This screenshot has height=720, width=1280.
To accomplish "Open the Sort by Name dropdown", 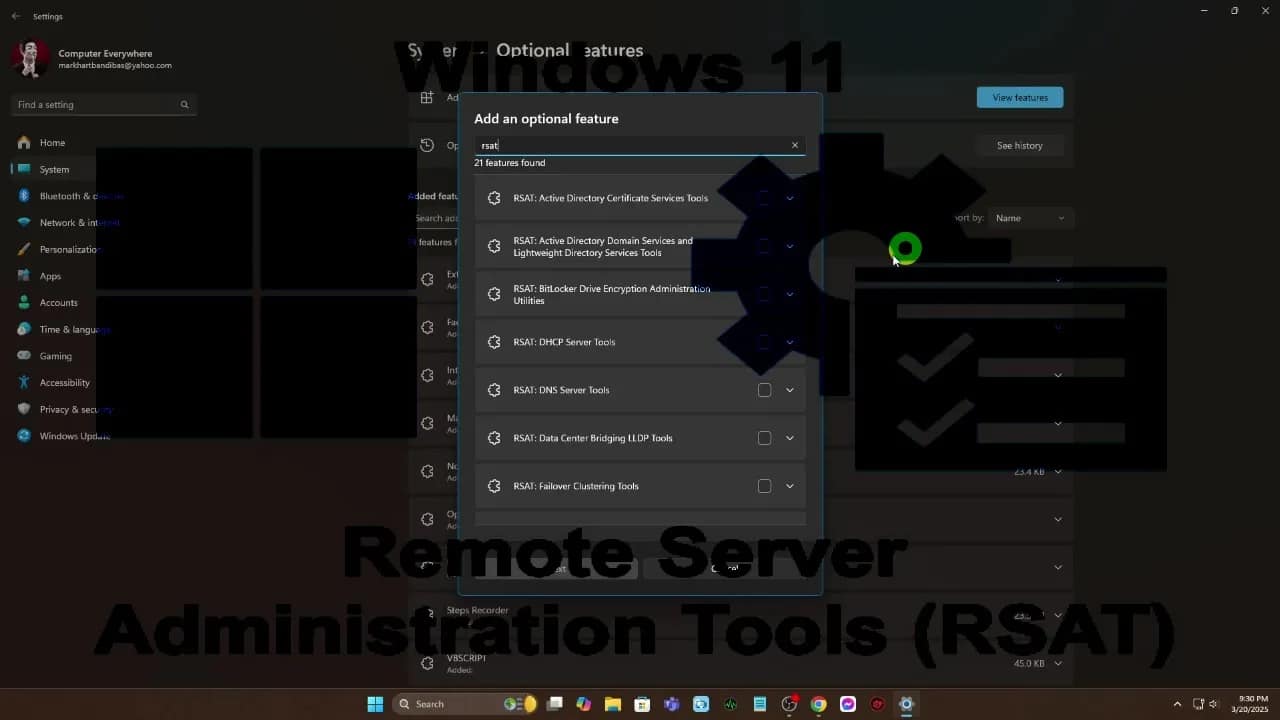I will tap(1030, 218).
